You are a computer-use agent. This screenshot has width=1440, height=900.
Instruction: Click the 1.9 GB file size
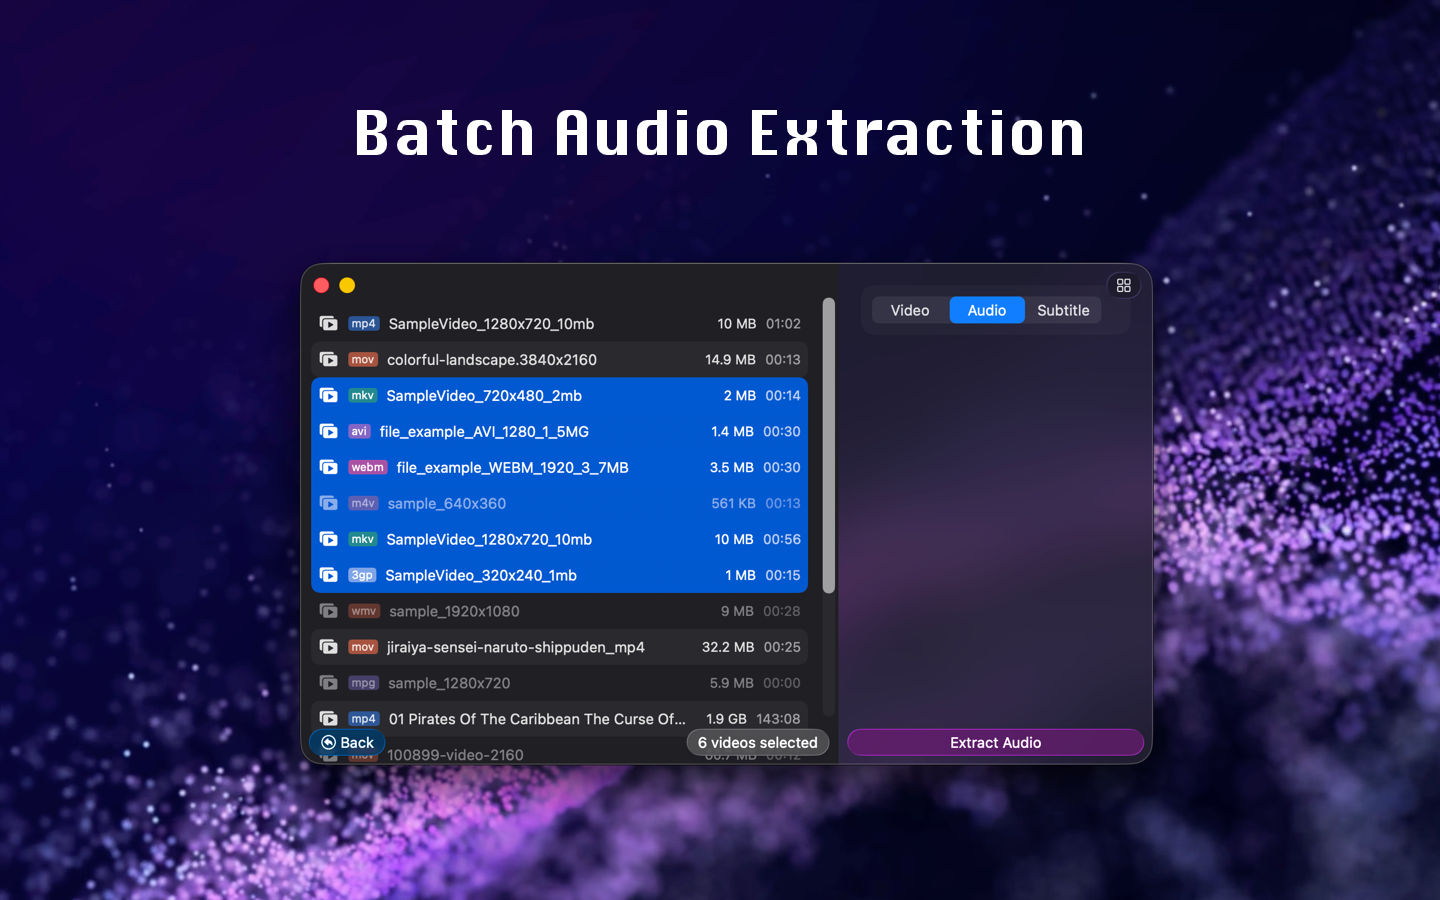pos(726,719)
